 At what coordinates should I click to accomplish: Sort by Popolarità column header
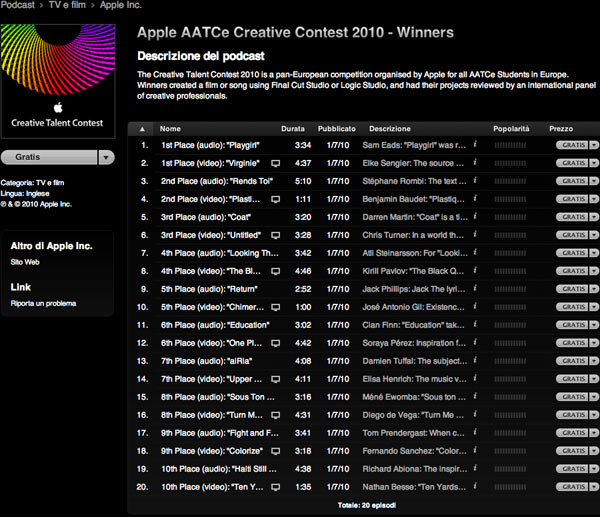click(511, 129)
